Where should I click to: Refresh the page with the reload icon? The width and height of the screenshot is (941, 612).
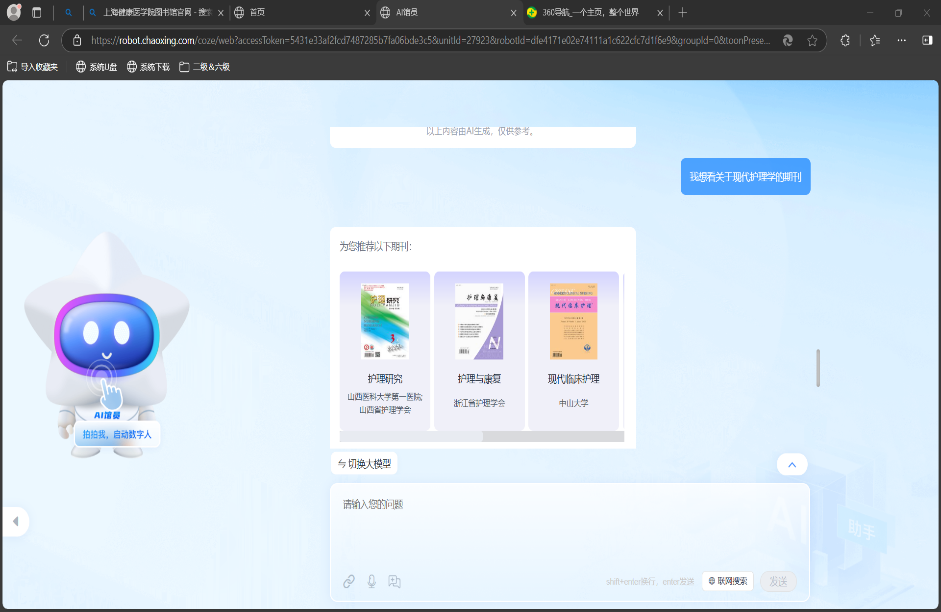pos(44,40)
